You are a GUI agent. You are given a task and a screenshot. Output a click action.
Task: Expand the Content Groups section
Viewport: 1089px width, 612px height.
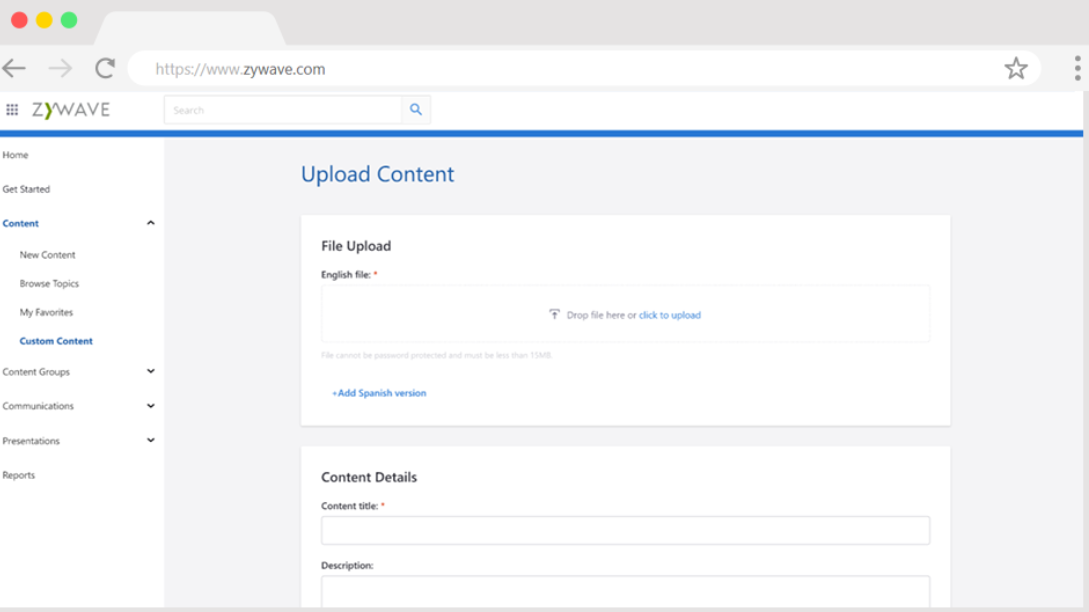coord(150,371)
